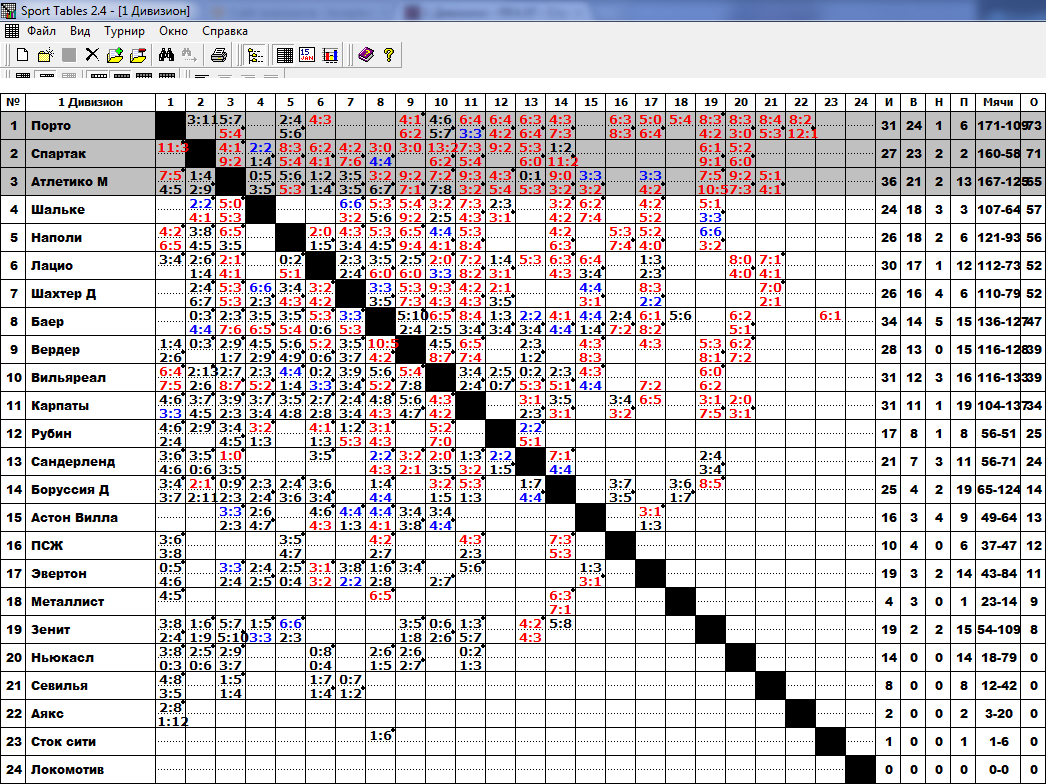Create a new file with blank page icon
Image resolution: width=1046 pixels, height=784 pixels.
(x=23, y=55)
